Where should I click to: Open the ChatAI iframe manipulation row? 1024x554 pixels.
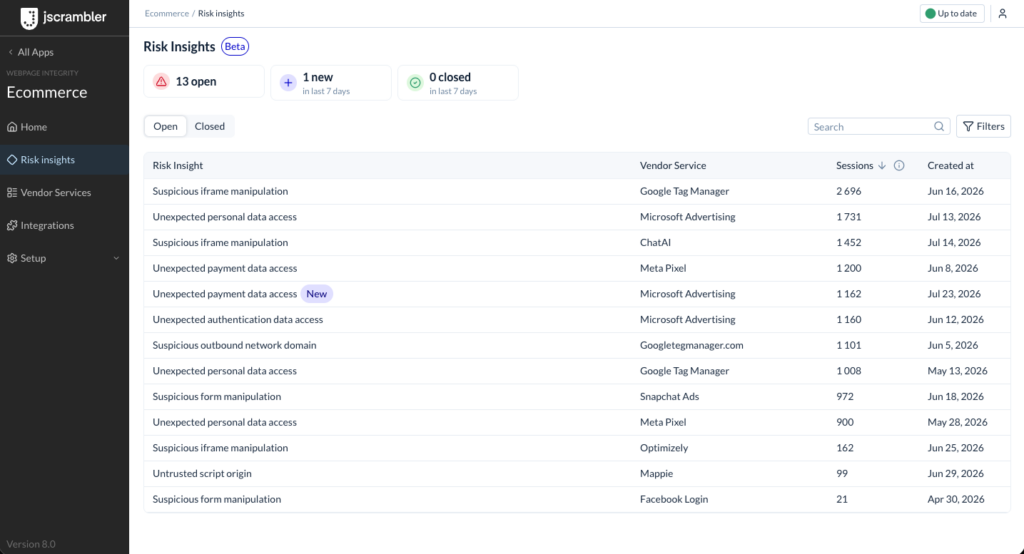coord(577,242)
